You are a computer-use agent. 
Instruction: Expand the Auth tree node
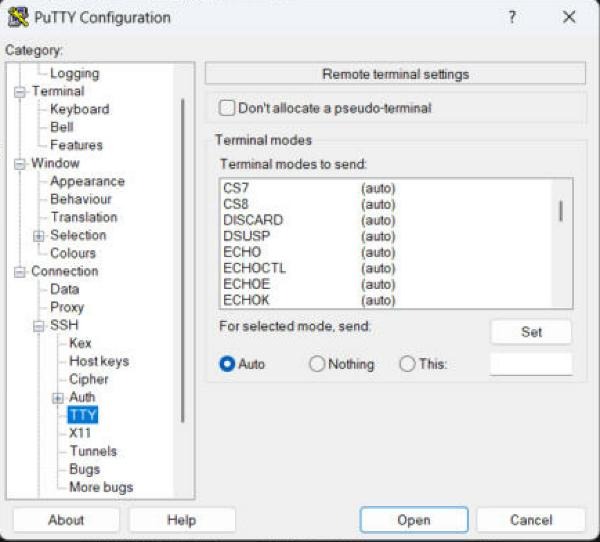(x=57, y=398)
